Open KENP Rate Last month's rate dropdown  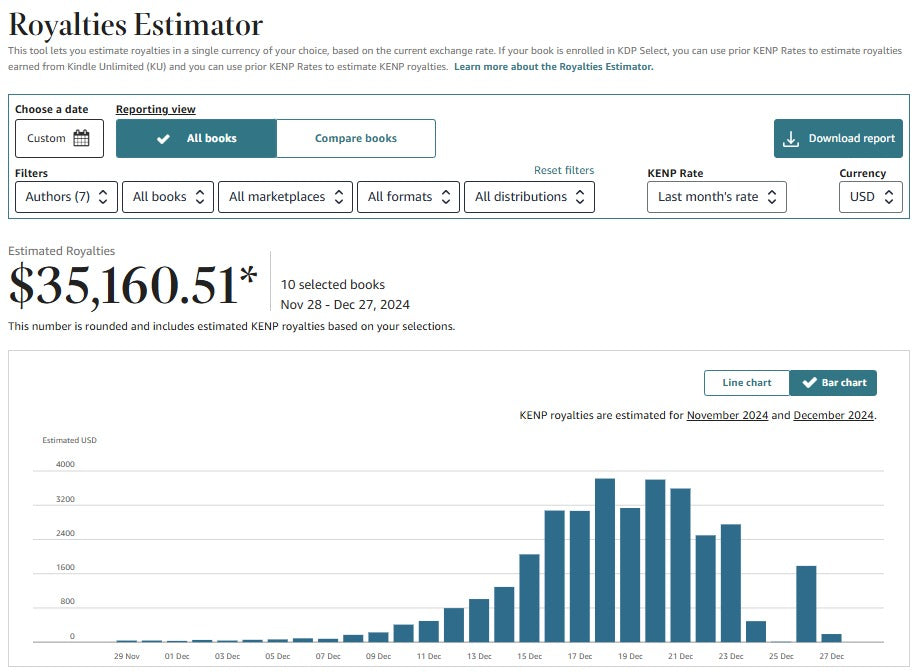[x=716, y=197]
